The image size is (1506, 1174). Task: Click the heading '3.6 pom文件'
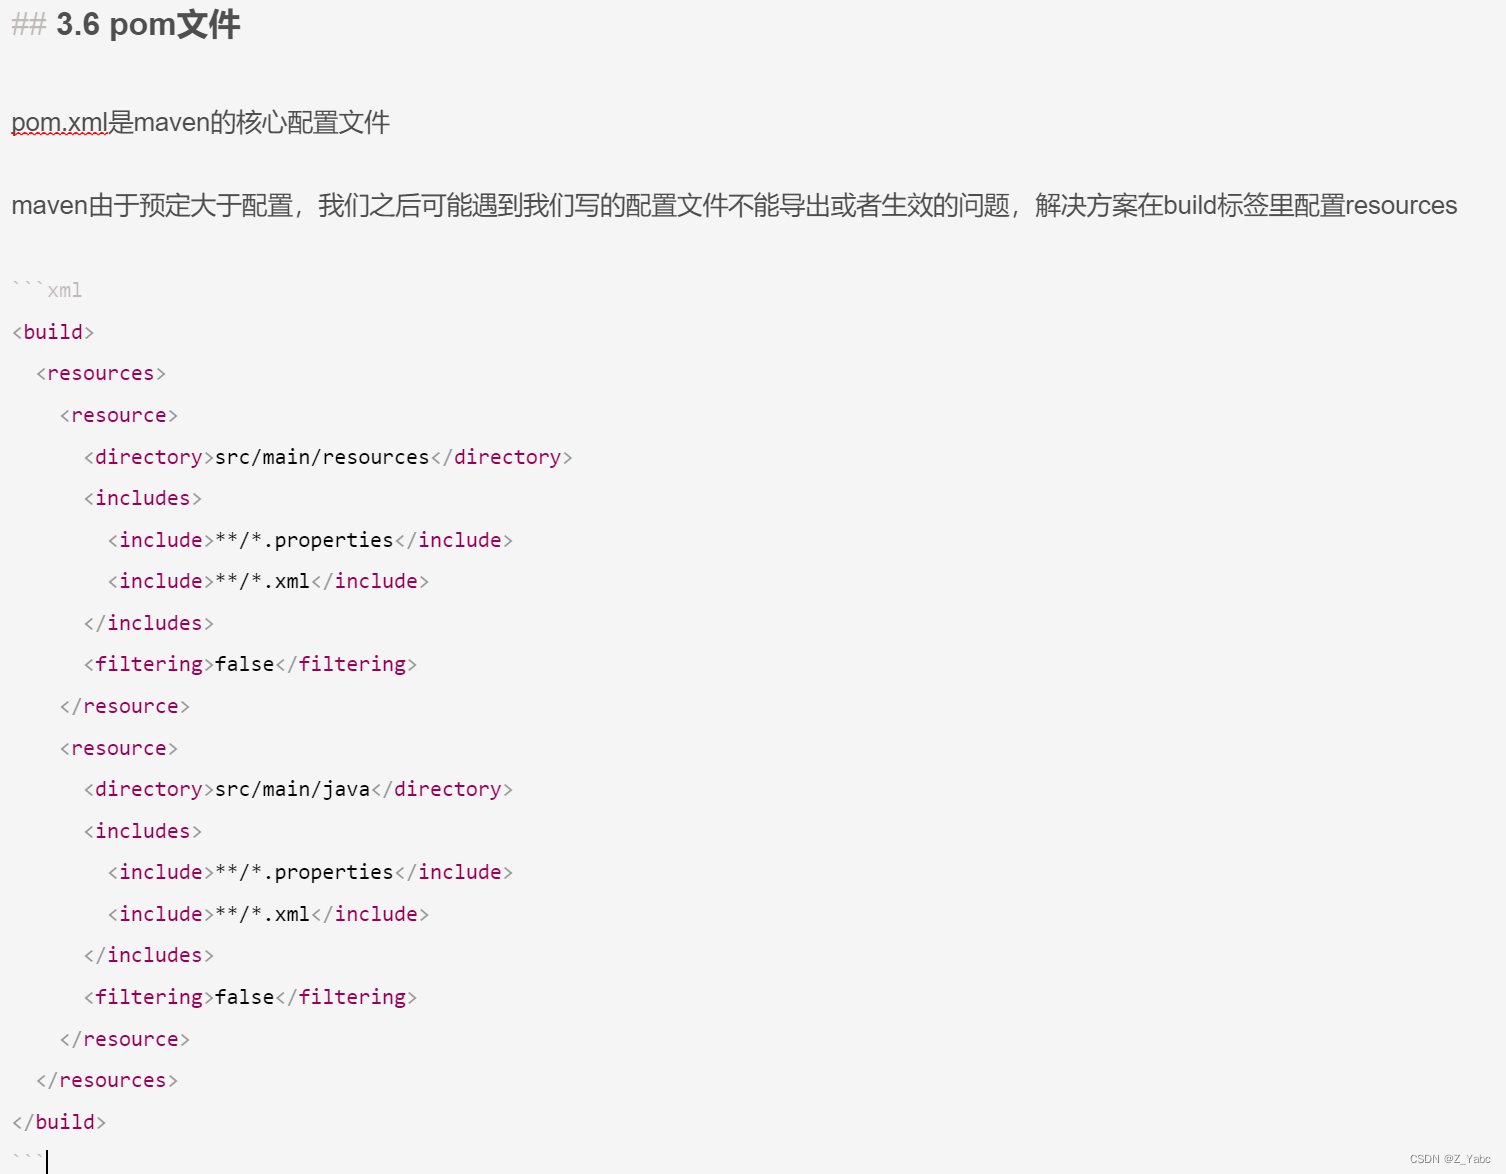coord(148,24)
